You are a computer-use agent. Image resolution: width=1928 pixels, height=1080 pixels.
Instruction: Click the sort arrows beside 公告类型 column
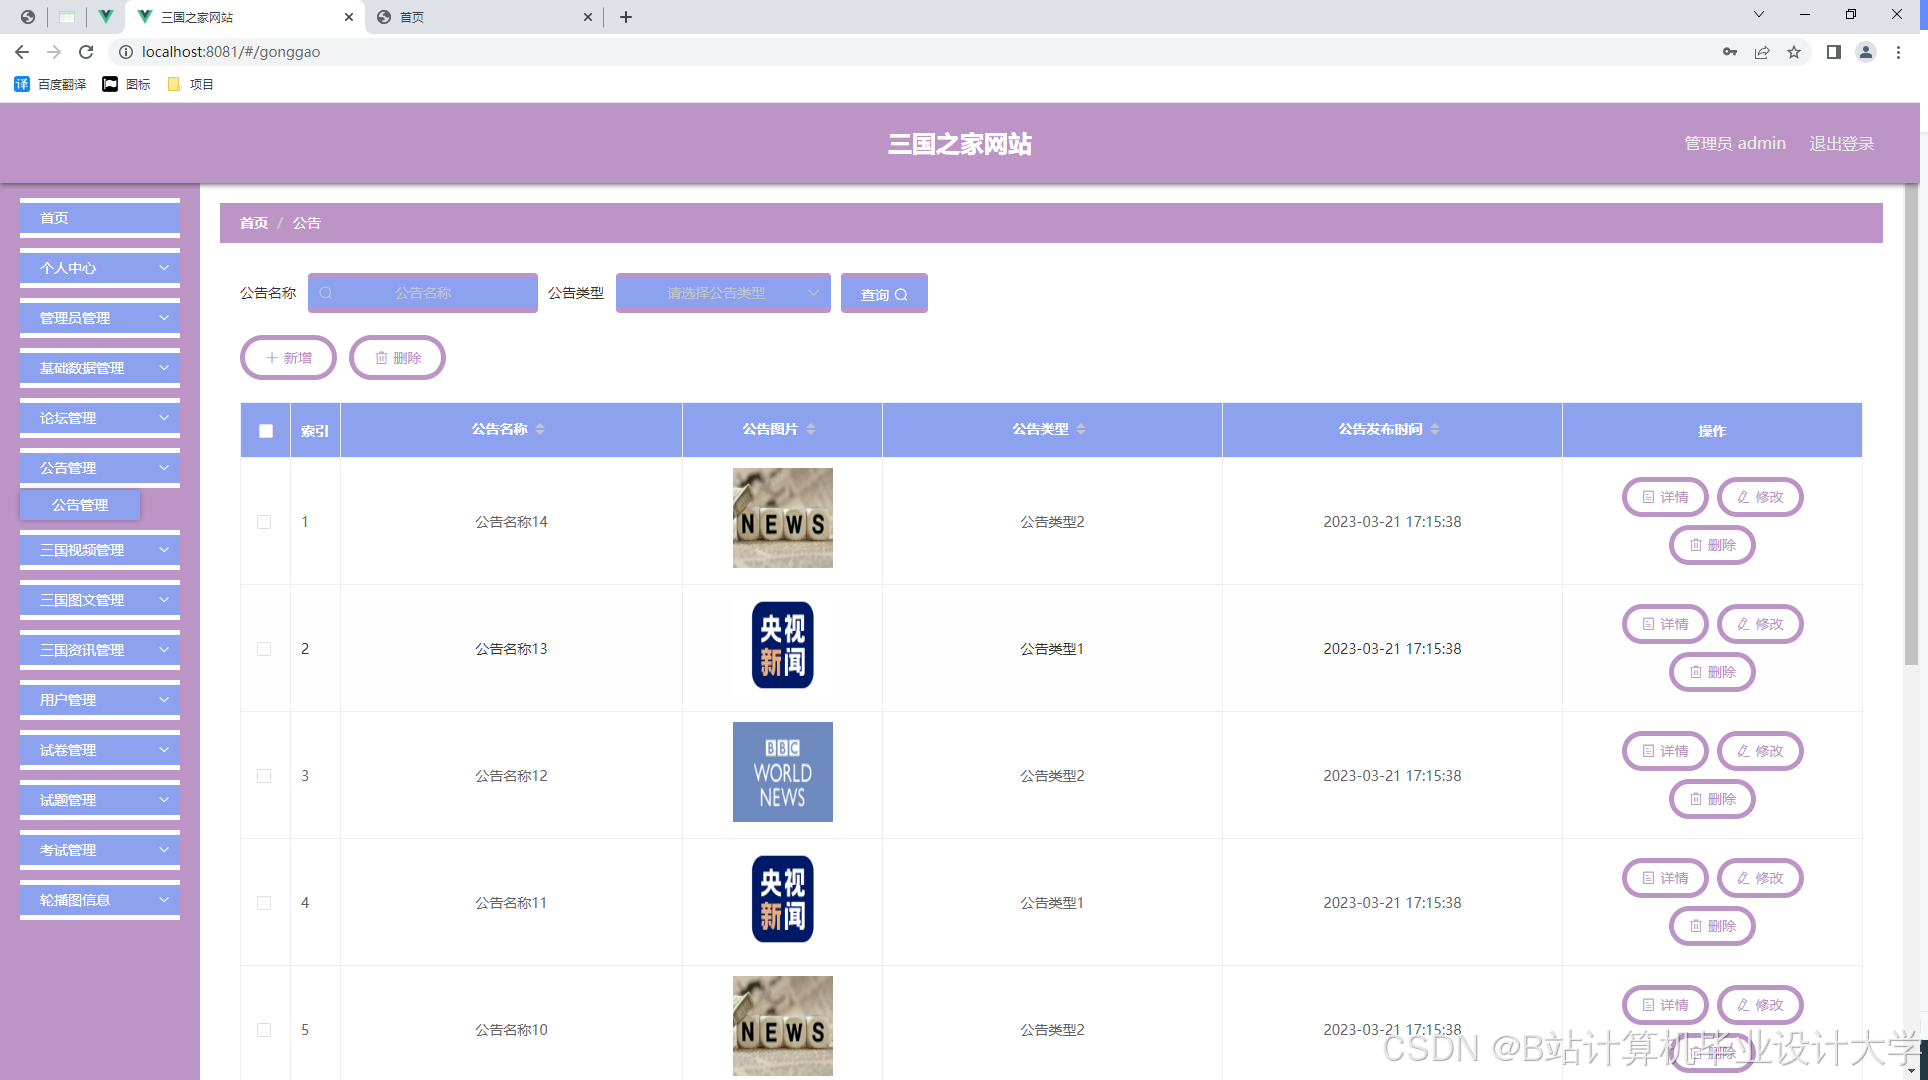pyautogui.click(x=1081, y=429)
